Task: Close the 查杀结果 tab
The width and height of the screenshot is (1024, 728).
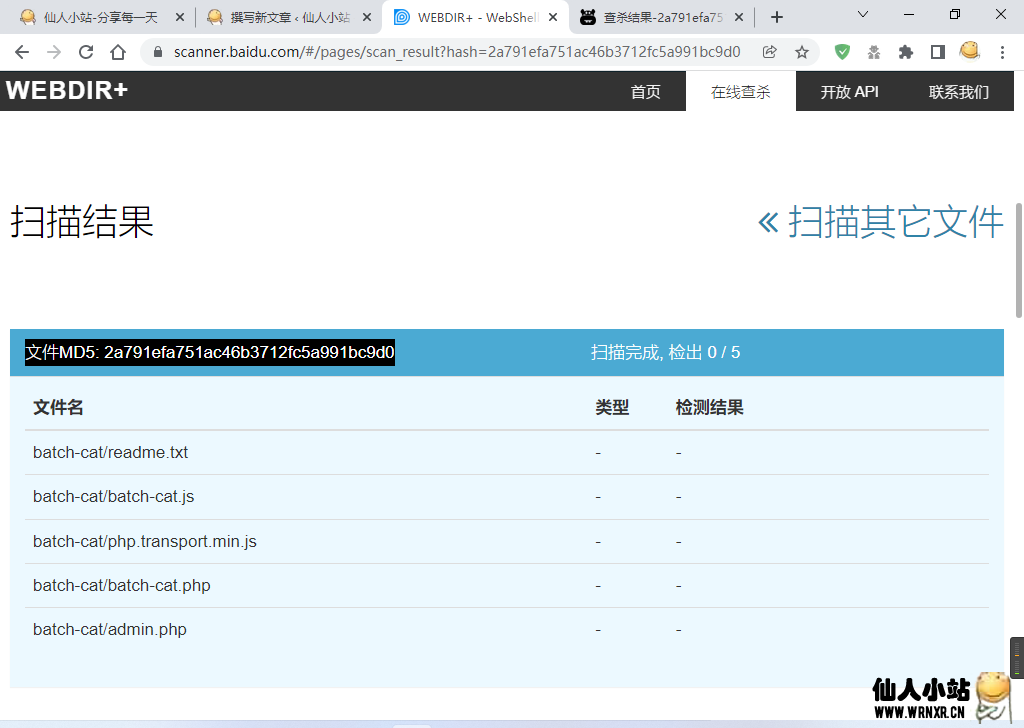Action: click(739, 18)
